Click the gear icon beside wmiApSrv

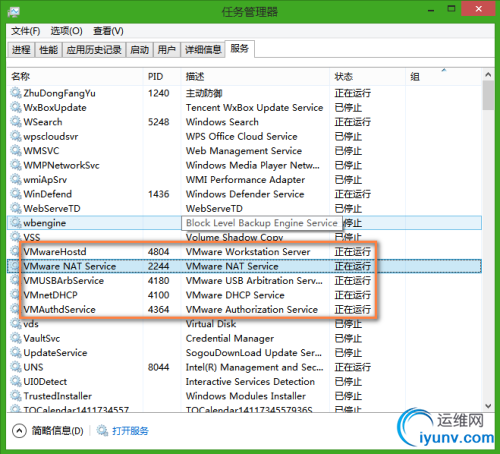click(x=16, y=179)
